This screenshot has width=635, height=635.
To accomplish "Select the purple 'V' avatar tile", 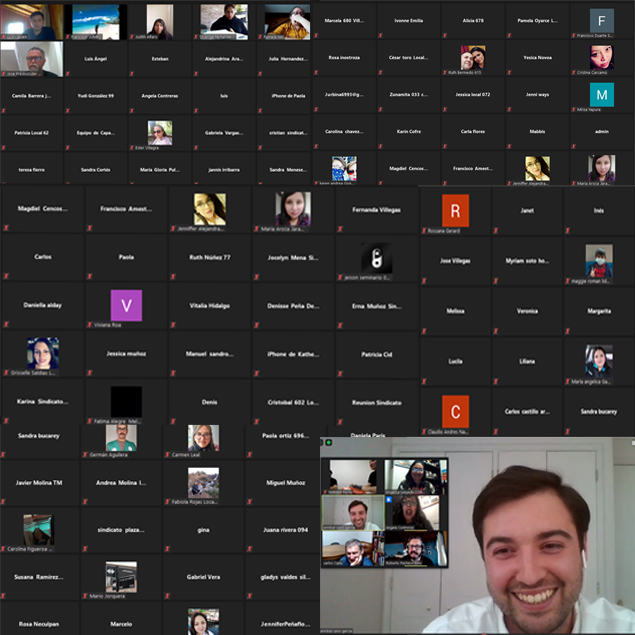I will pos(126,305).
